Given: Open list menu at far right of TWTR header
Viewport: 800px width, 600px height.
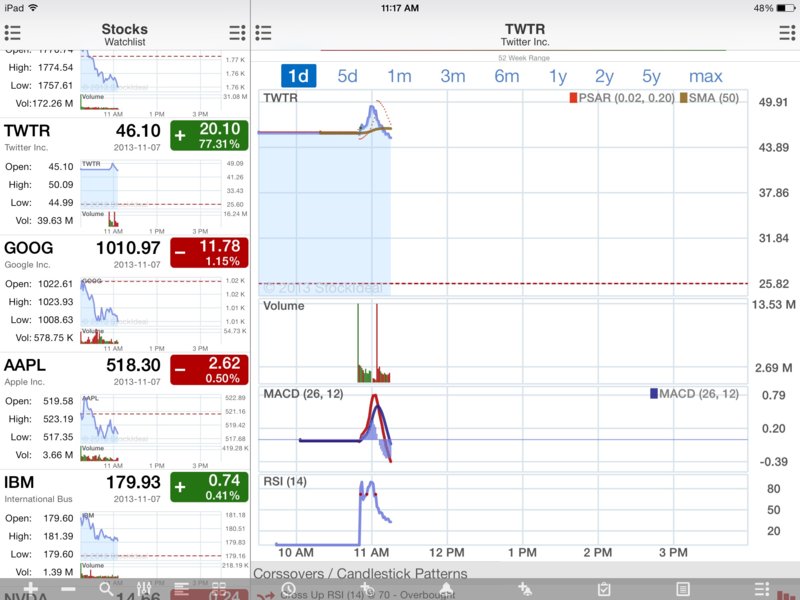Looking at the screenshot, I should click(x=785, y=33).
